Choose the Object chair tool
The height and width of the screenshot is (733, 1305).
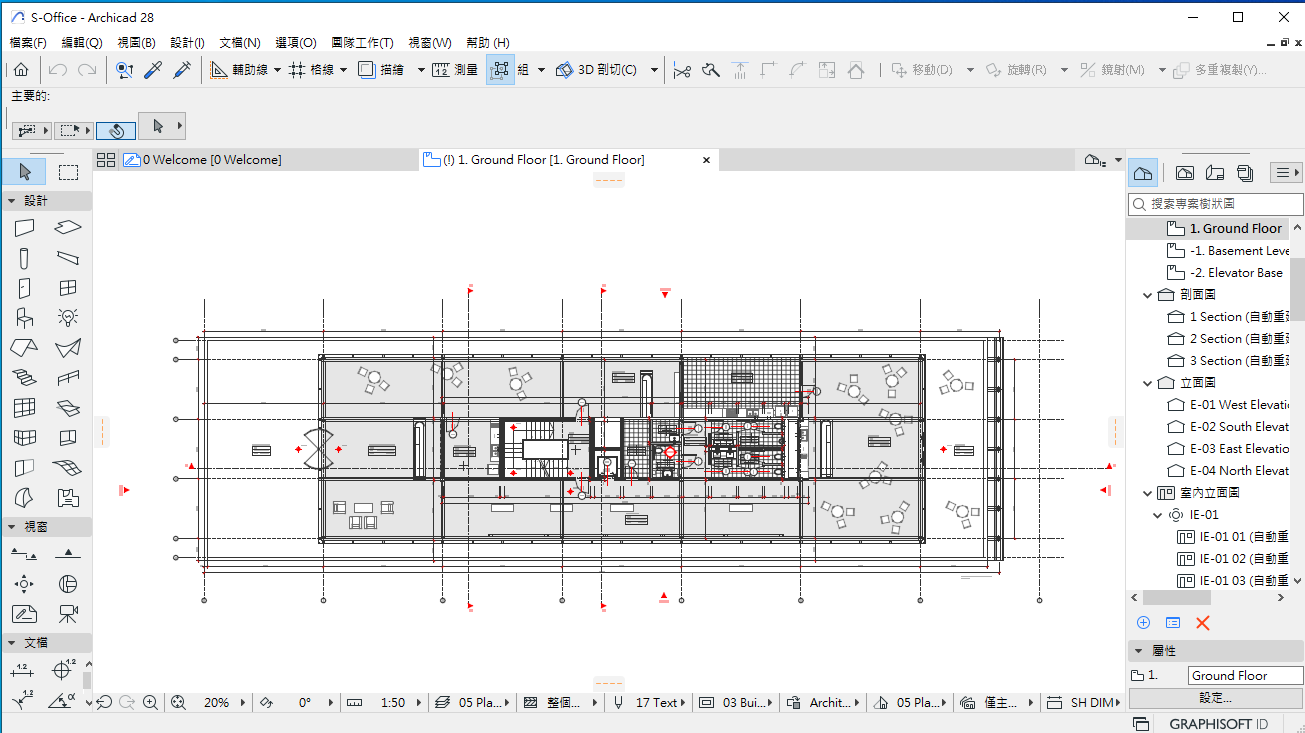coord(24,318)
